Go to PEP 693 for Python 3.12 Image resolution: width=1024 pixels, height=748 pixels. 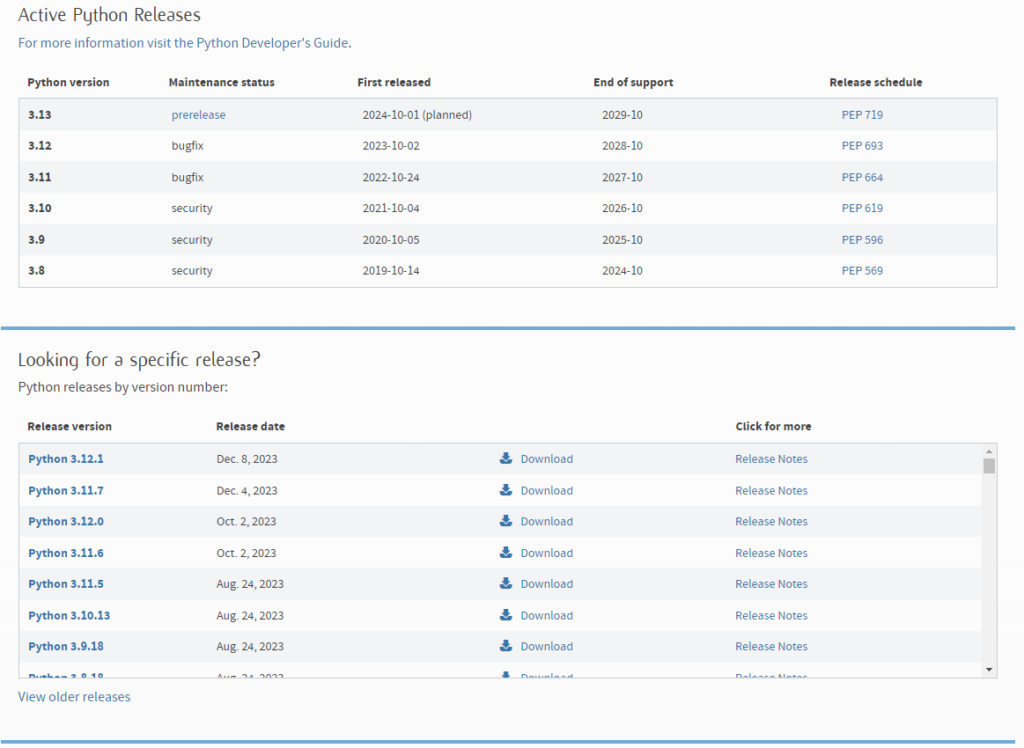click(x=862, y=146)
